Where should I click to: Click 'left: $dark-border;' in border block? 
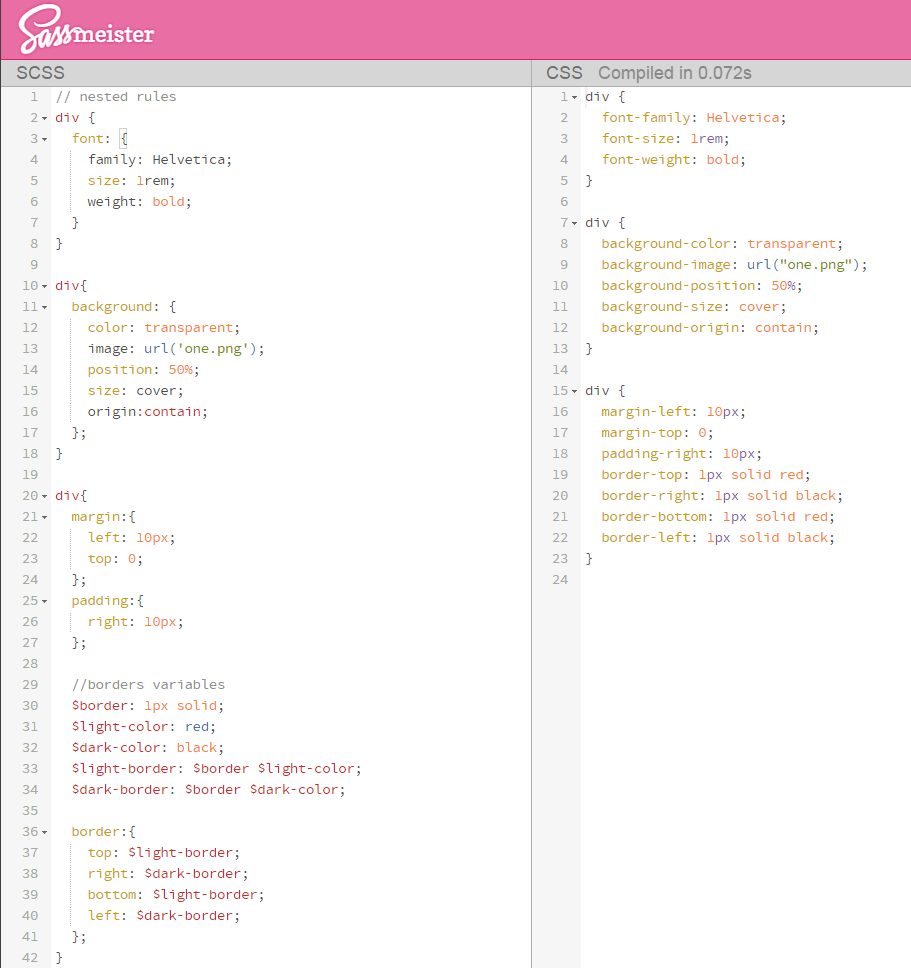(x=164, y=916)
